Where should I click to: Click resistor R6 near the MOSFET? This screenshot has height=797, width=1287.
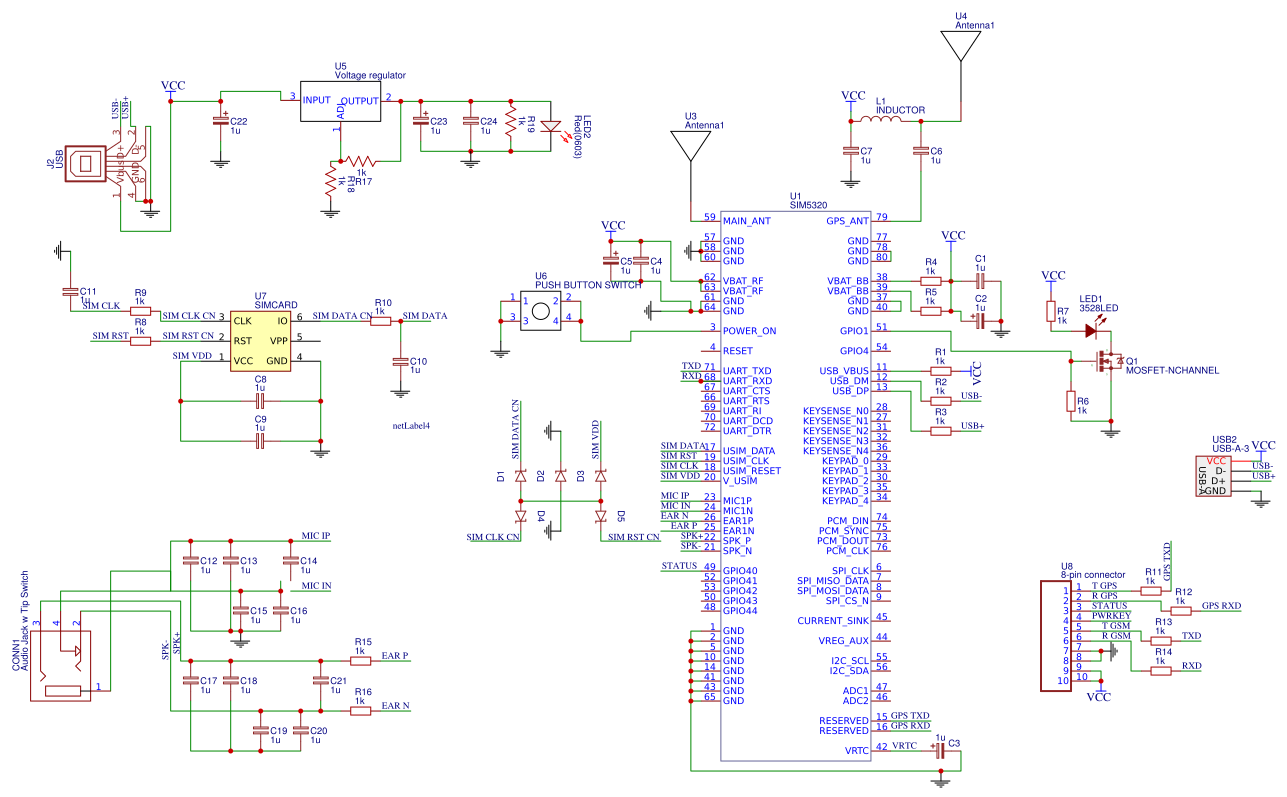coord(1071,401)
